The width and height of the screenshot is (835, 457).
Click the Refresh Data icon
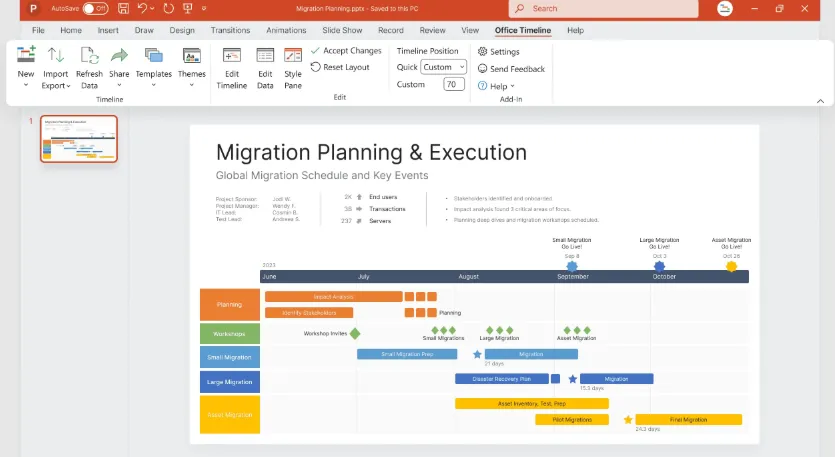click(x=89, y=55)
